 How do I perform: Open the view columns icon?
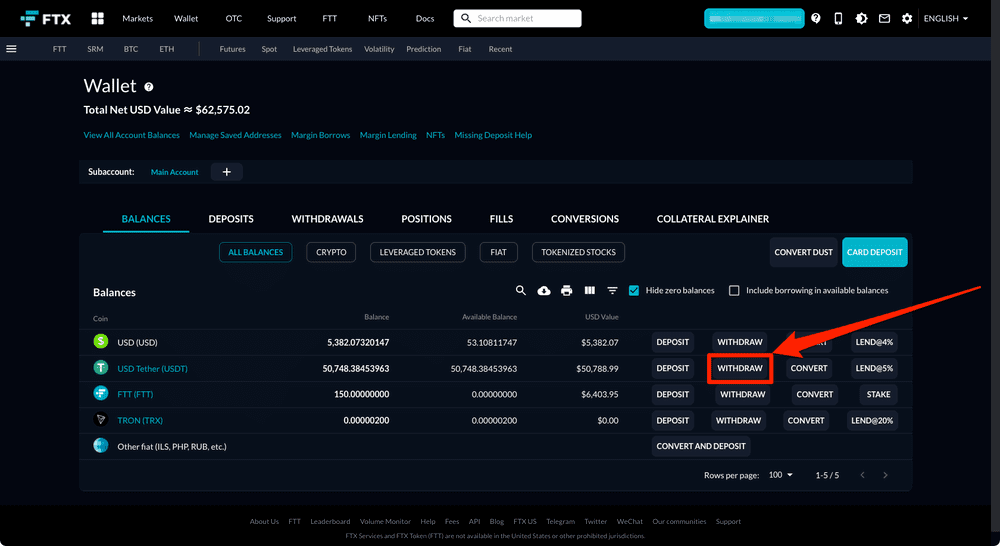[589, 290]
